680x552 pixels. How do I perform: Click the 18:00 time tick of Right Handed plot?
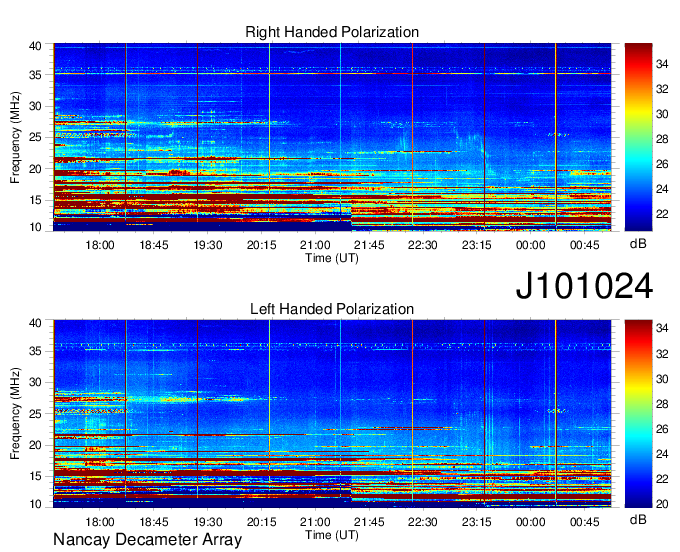click(x=100, y=245)
